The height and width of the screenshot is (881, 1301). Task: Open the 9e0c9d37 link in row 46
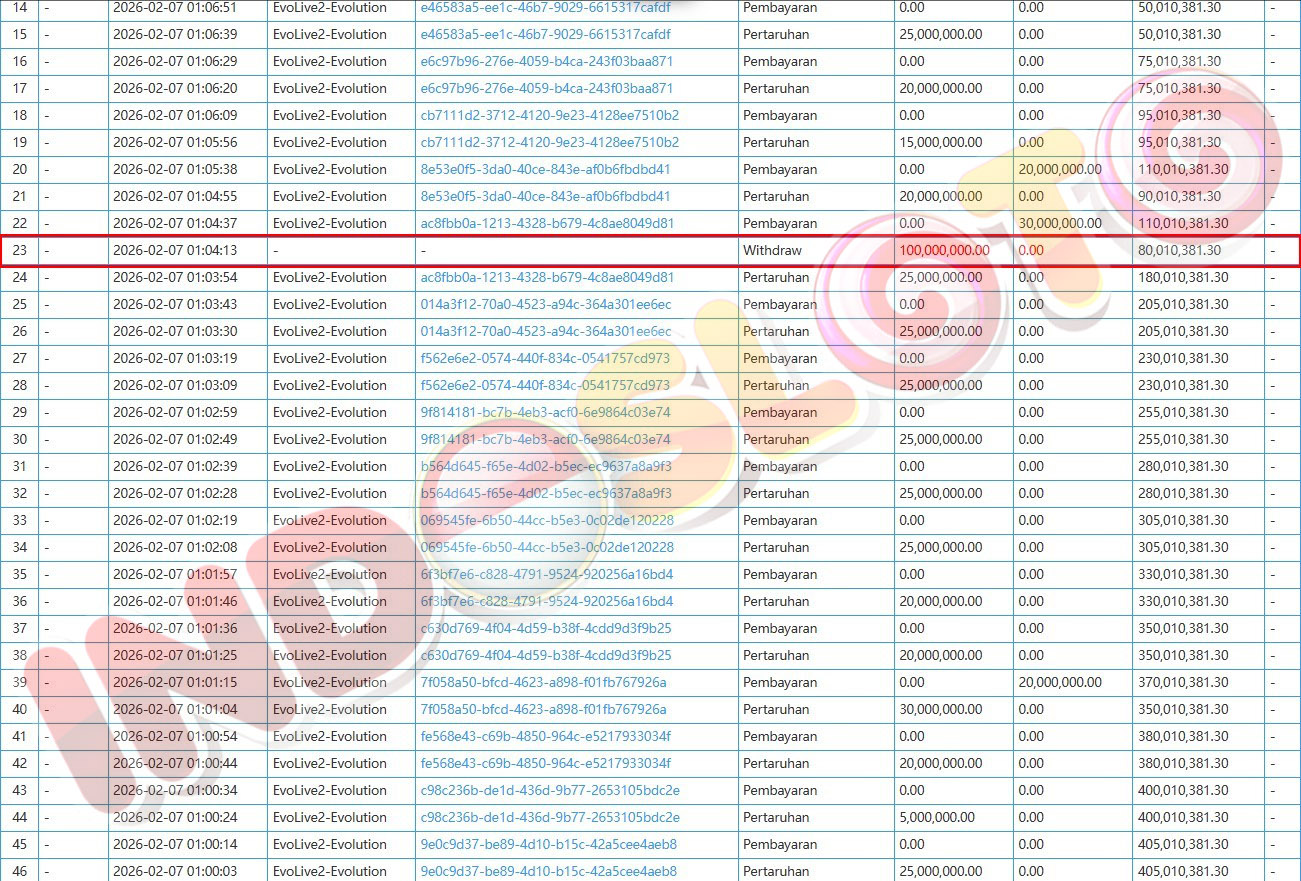[x=548, y=871]
